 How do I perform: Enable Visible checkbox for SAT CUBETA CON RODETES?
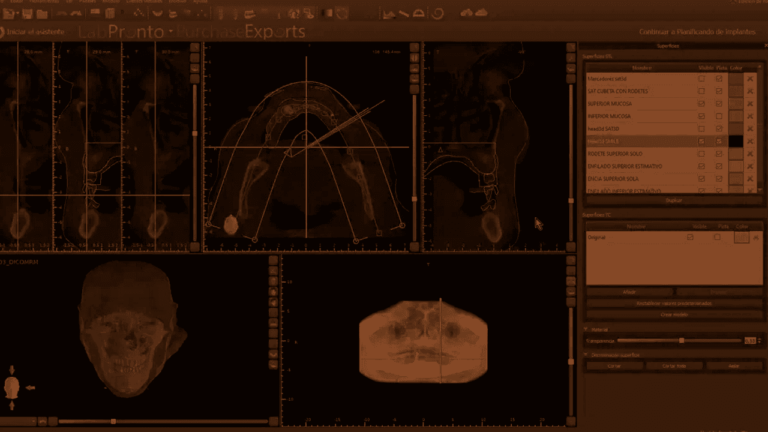point(701,91)
